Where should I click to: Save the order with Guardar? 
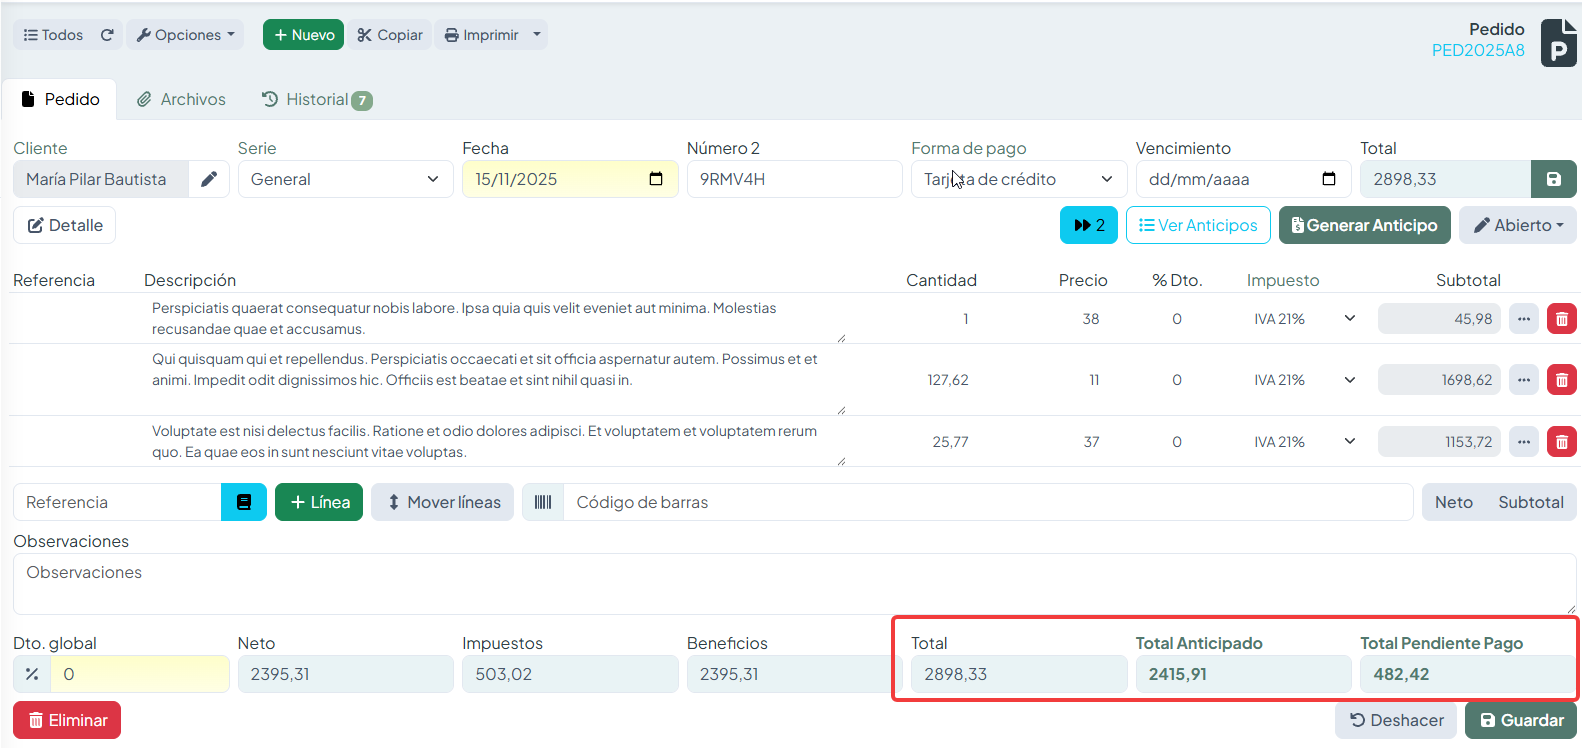(1521, 720)
